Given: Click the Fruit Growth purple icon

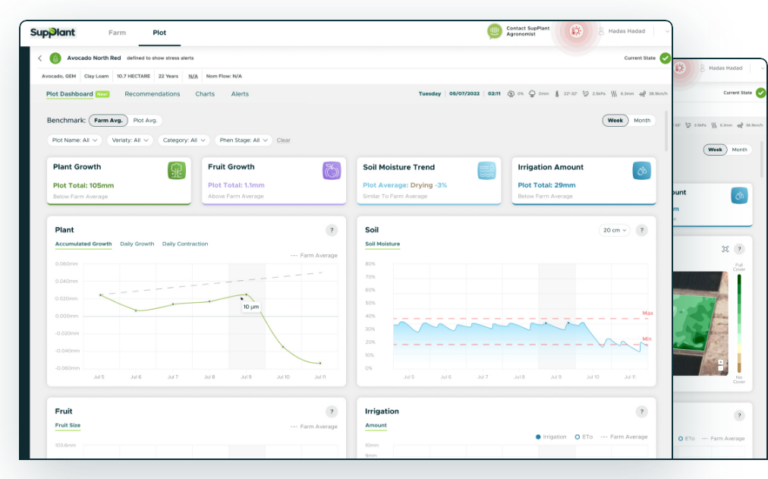Looking at the screenshot, I should pos(331,171).
